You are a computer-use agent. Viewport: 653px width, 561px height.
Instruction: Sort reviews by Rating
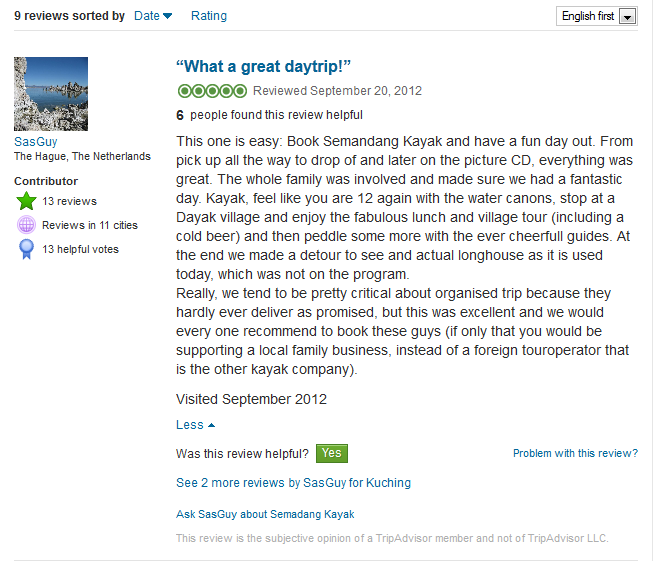pos(209,16)
